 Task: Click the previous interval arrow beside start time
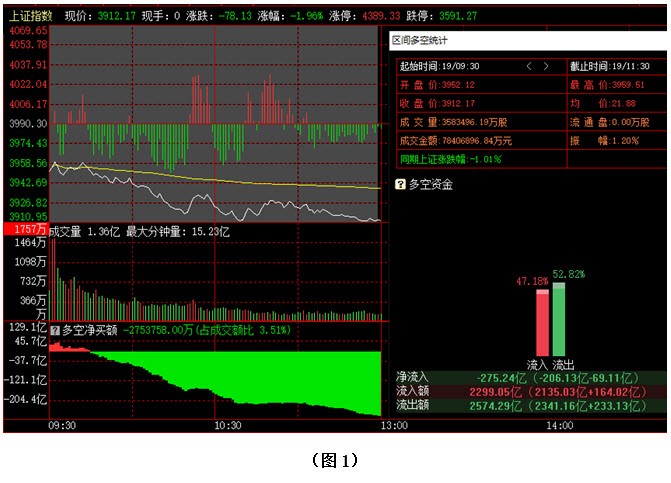(x=529, y=66)
